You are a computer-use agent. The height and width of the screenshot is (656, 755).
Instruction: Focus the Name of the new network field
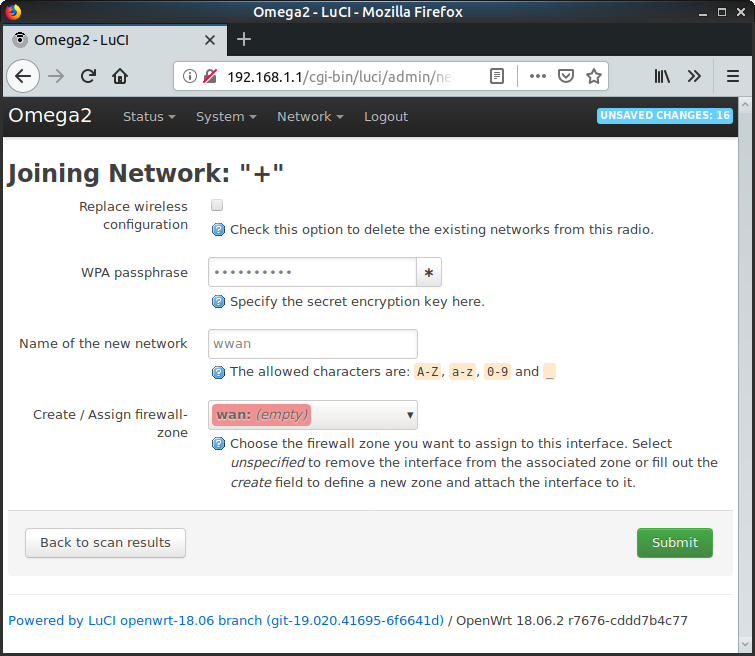coord(313,344)
